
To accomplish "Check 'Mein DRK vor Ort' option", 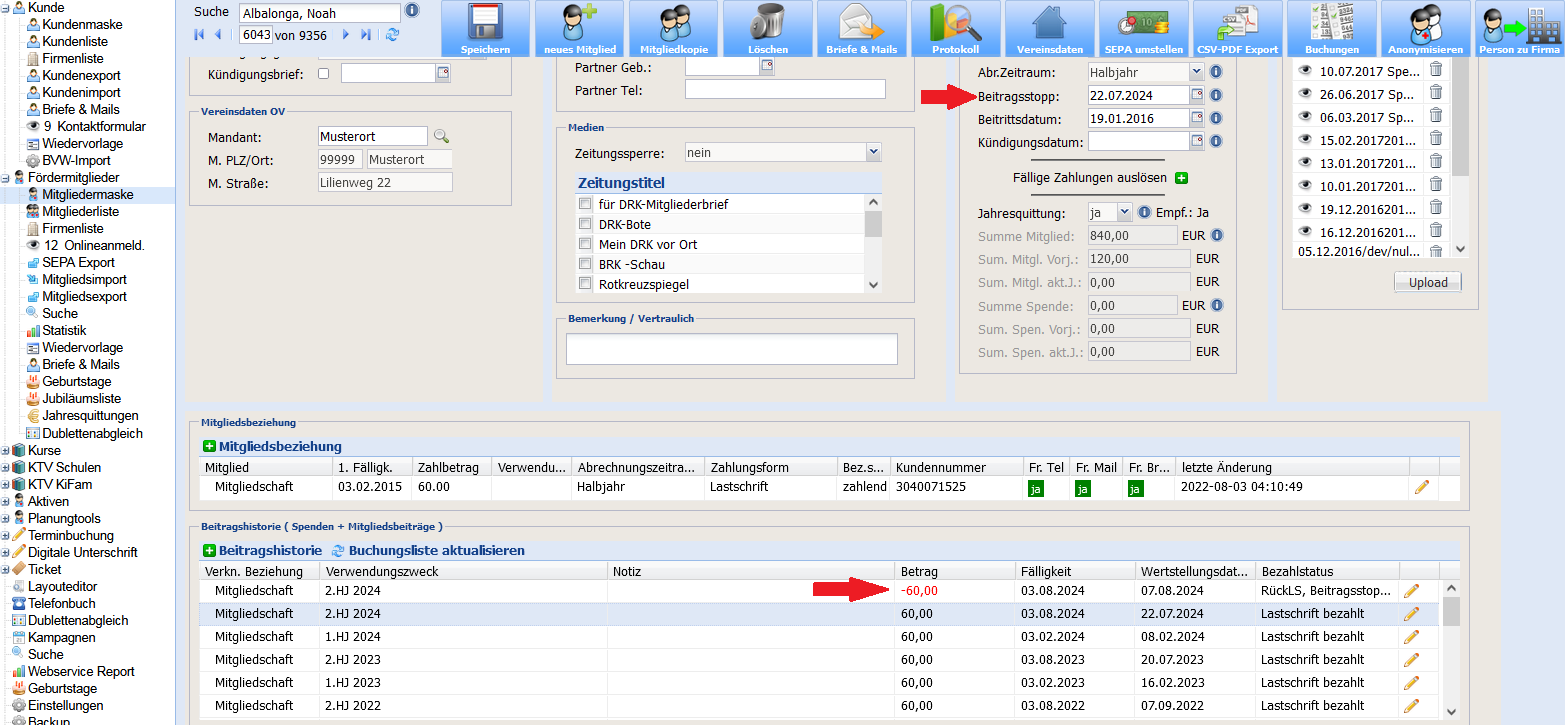I will pos(585,244).
